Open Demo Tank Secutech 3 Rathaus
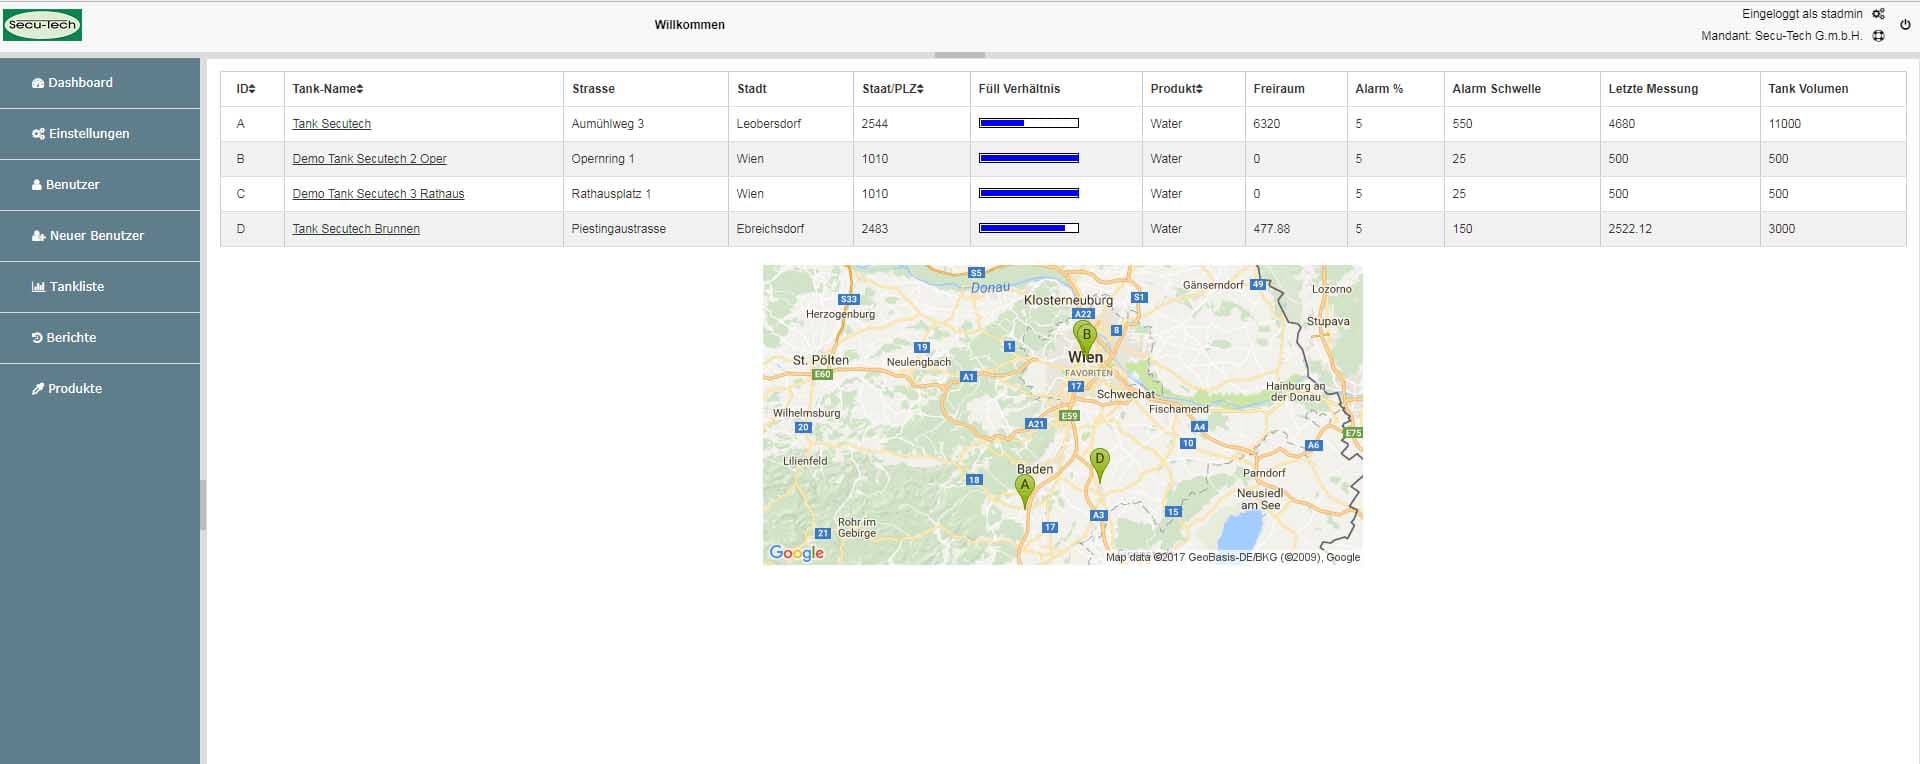Image resolution: width=1920 pixels, height=764 pixels. [378, 194]
